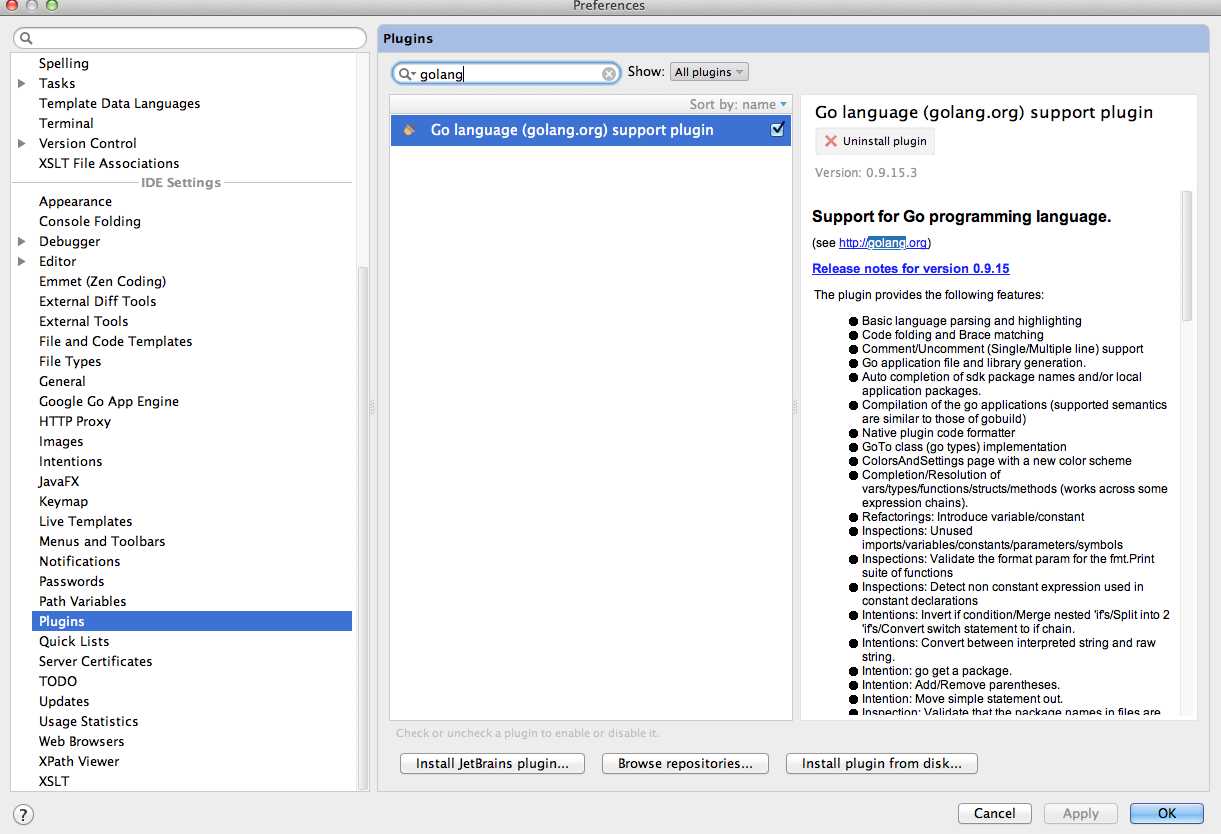Select Quick Lists setting

click(74, 642)
